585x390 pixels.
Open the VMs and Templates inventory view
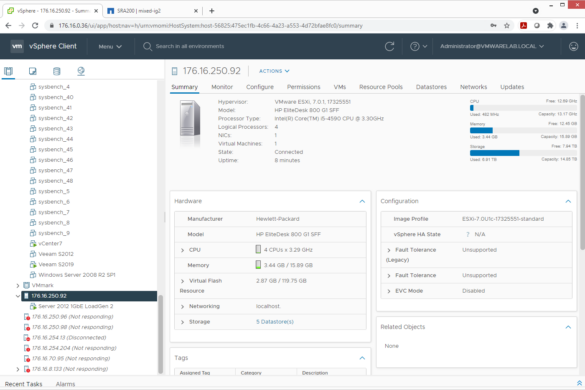pos(32,71)
